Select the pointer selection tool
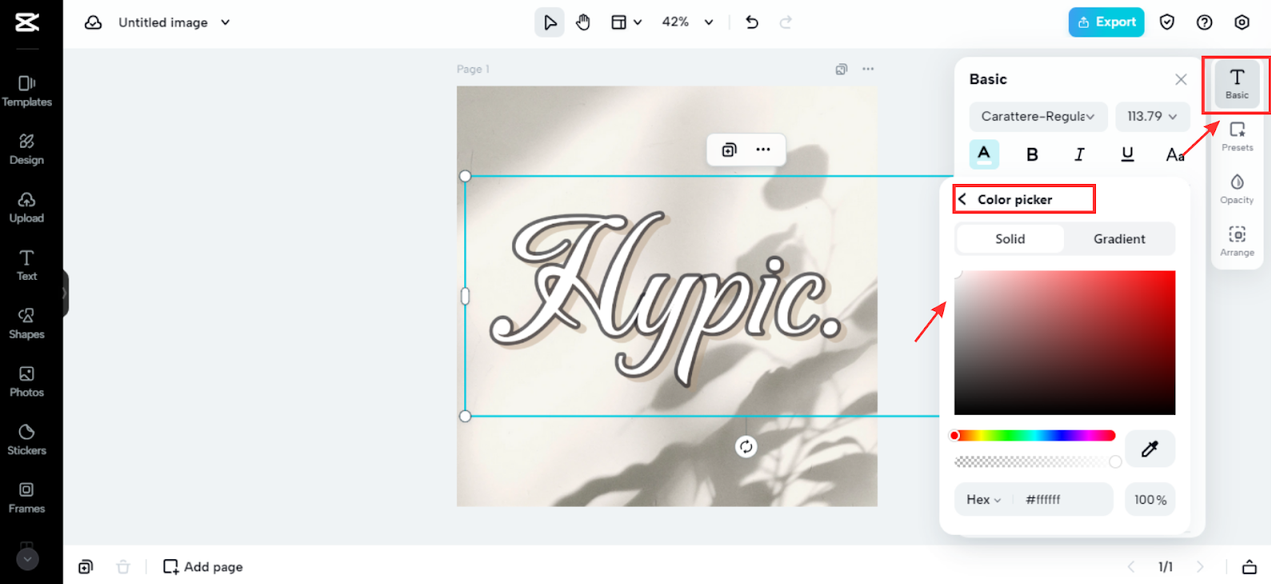The width and height of the screenshot is (1271, 584). click(x=549, y=22)
